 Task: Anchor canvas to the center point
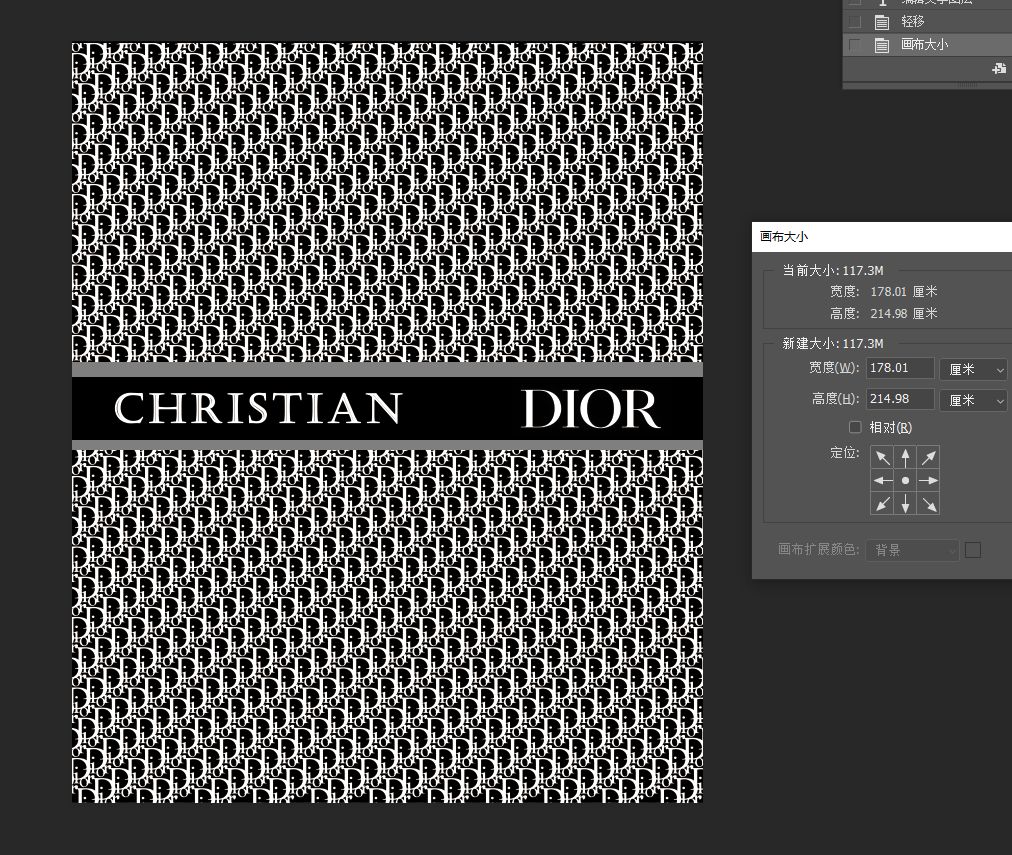(x=906, y=481)
